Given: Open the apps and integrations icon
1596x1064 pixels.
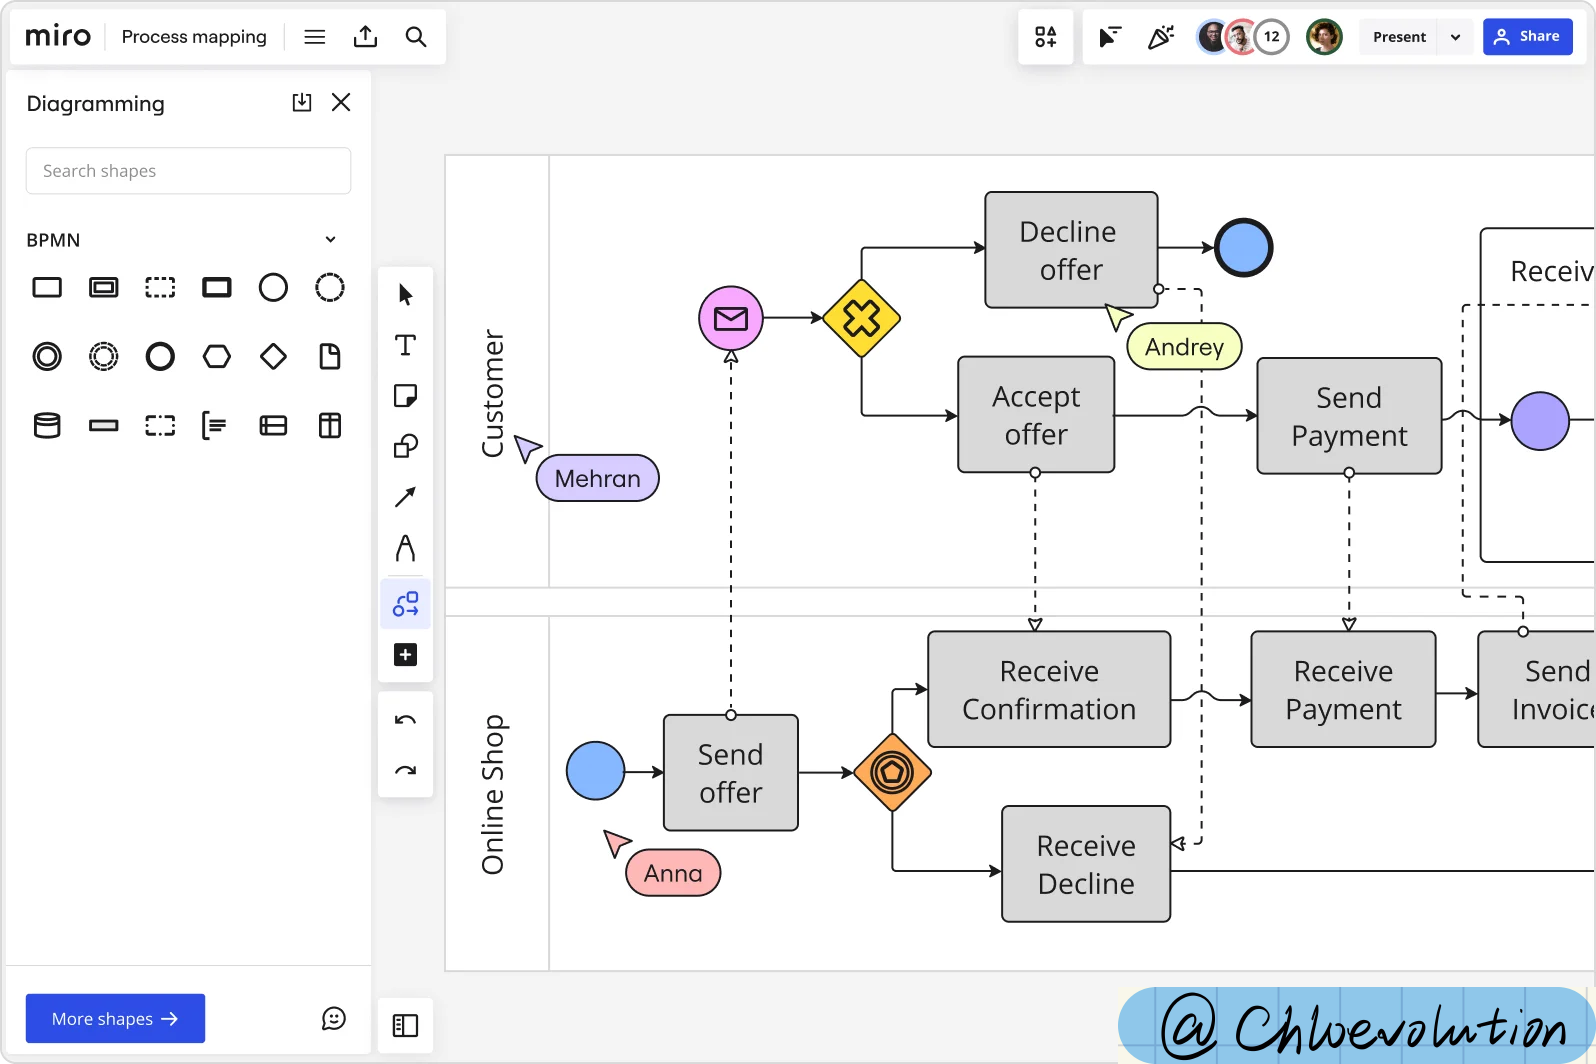Looking at the screenshot, I should tap(1046, 37).
